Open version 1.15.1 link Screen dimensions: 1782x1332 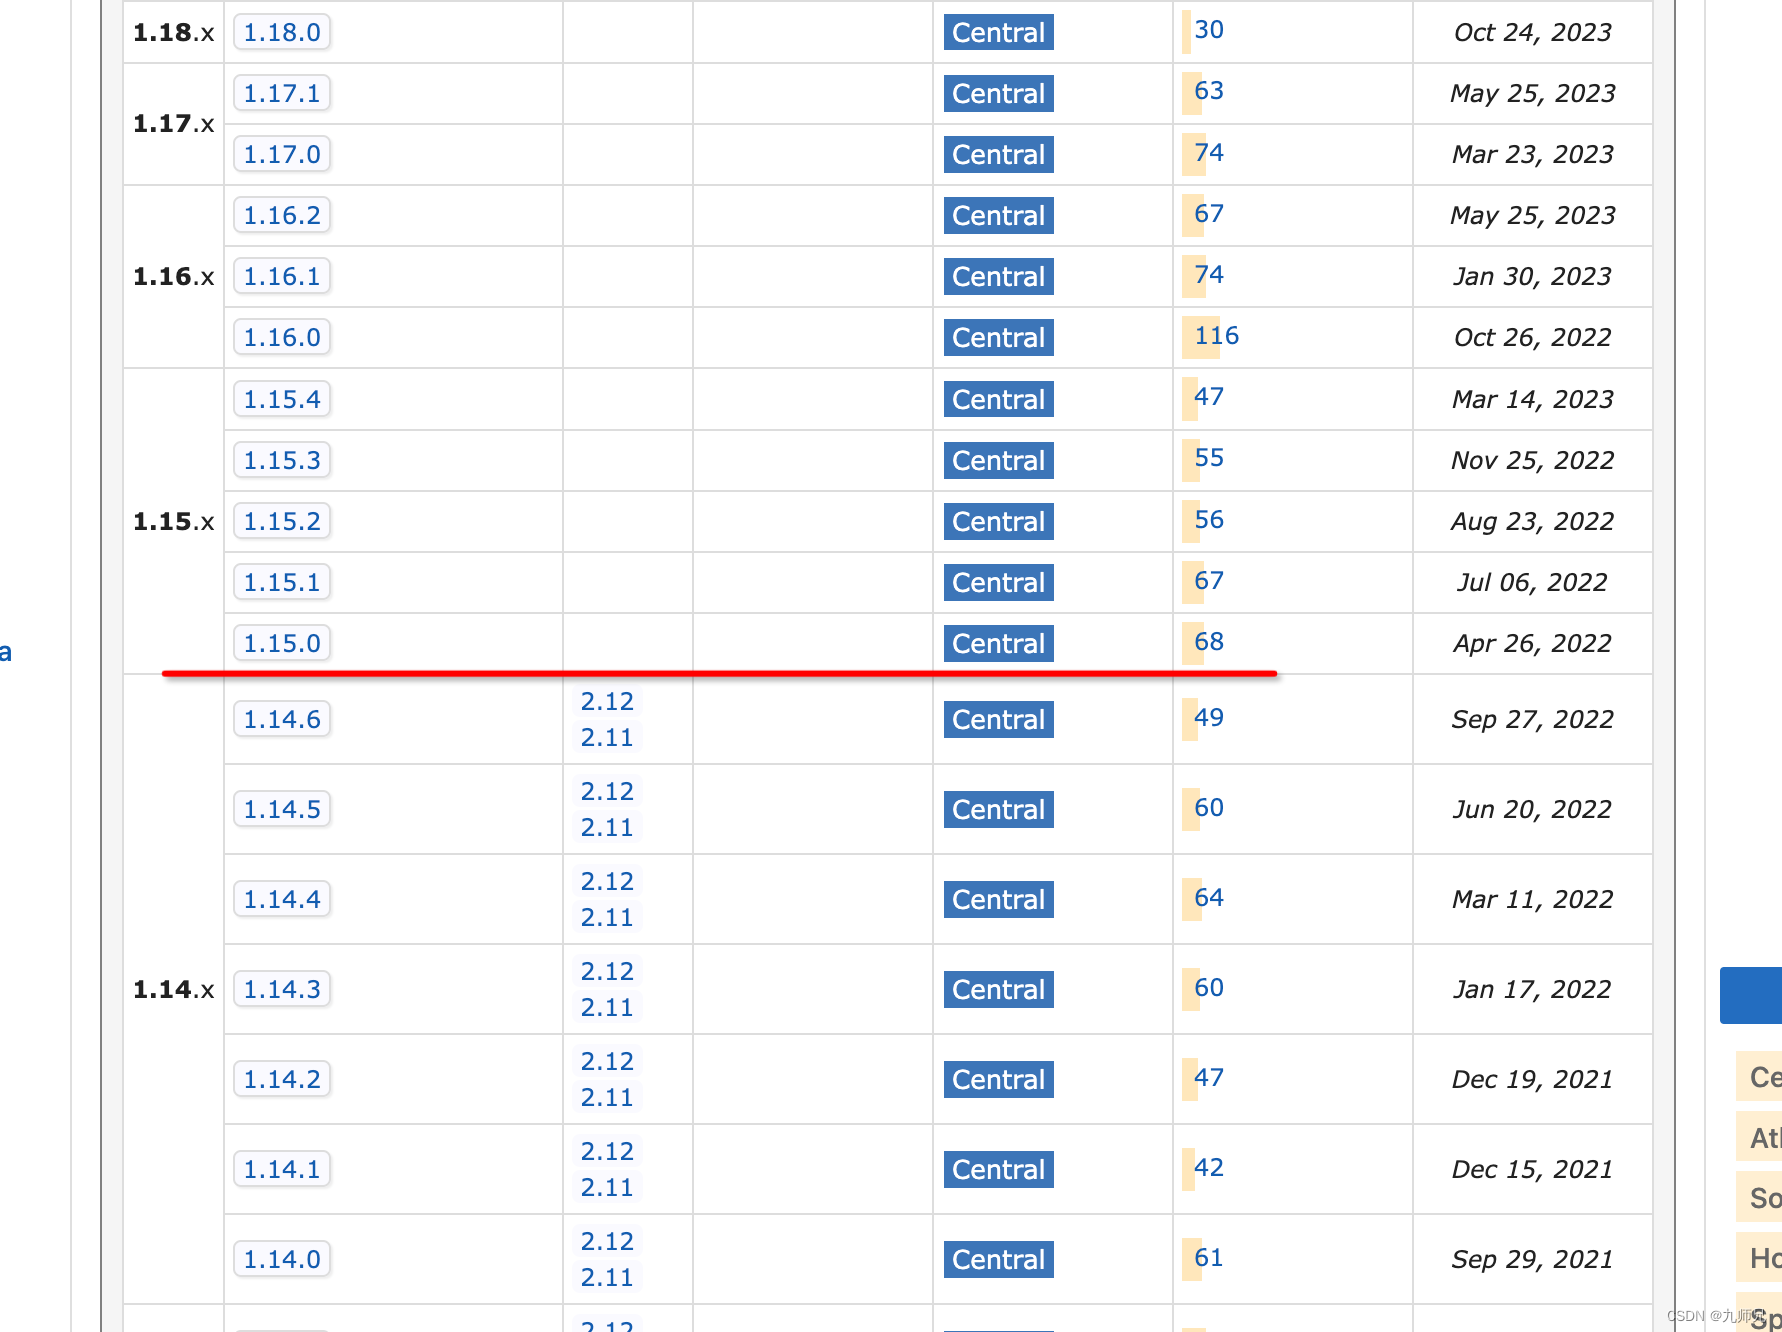point(282,582)
